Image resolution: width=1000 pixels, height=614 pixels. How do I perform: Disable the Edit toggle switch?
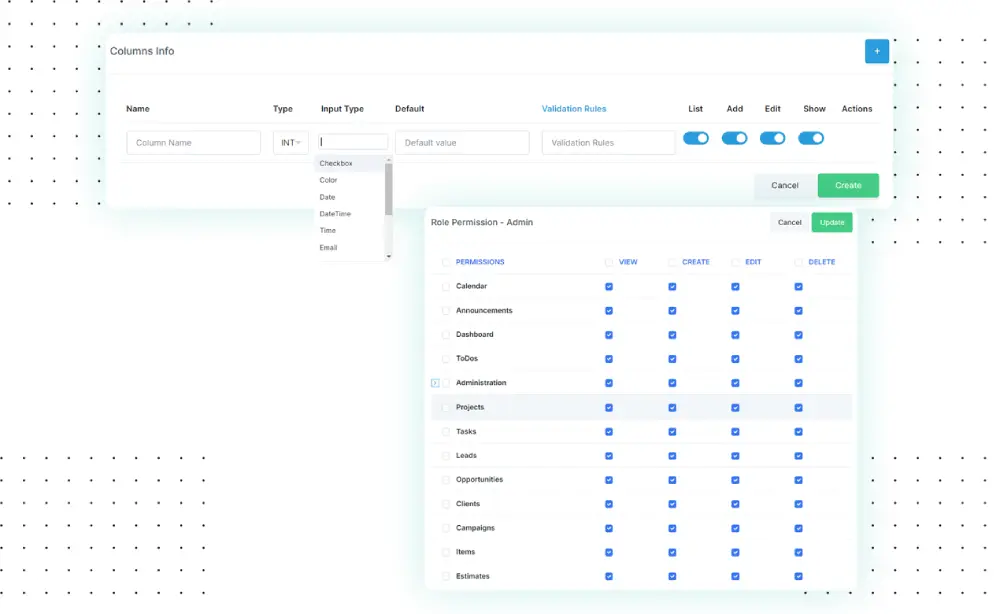[772, 139]
